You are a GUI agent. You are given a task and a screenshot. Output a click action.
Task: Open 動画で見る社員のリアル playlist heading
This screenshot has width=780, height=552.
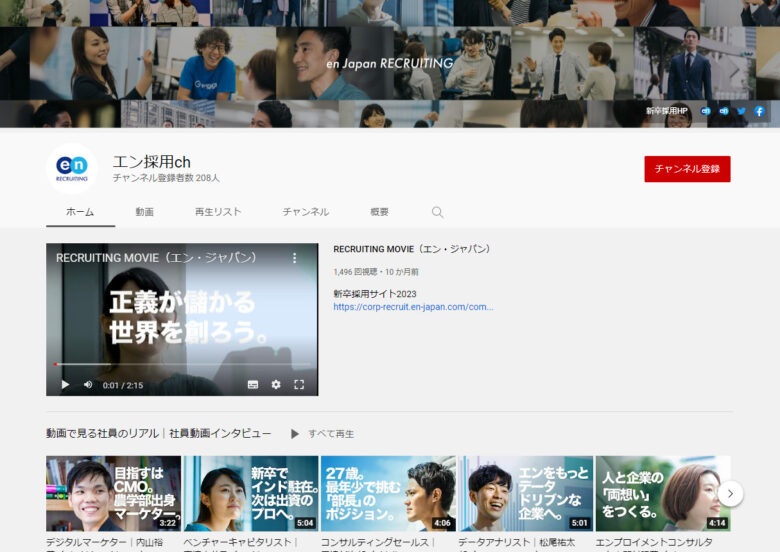click(x=159, y=433)
